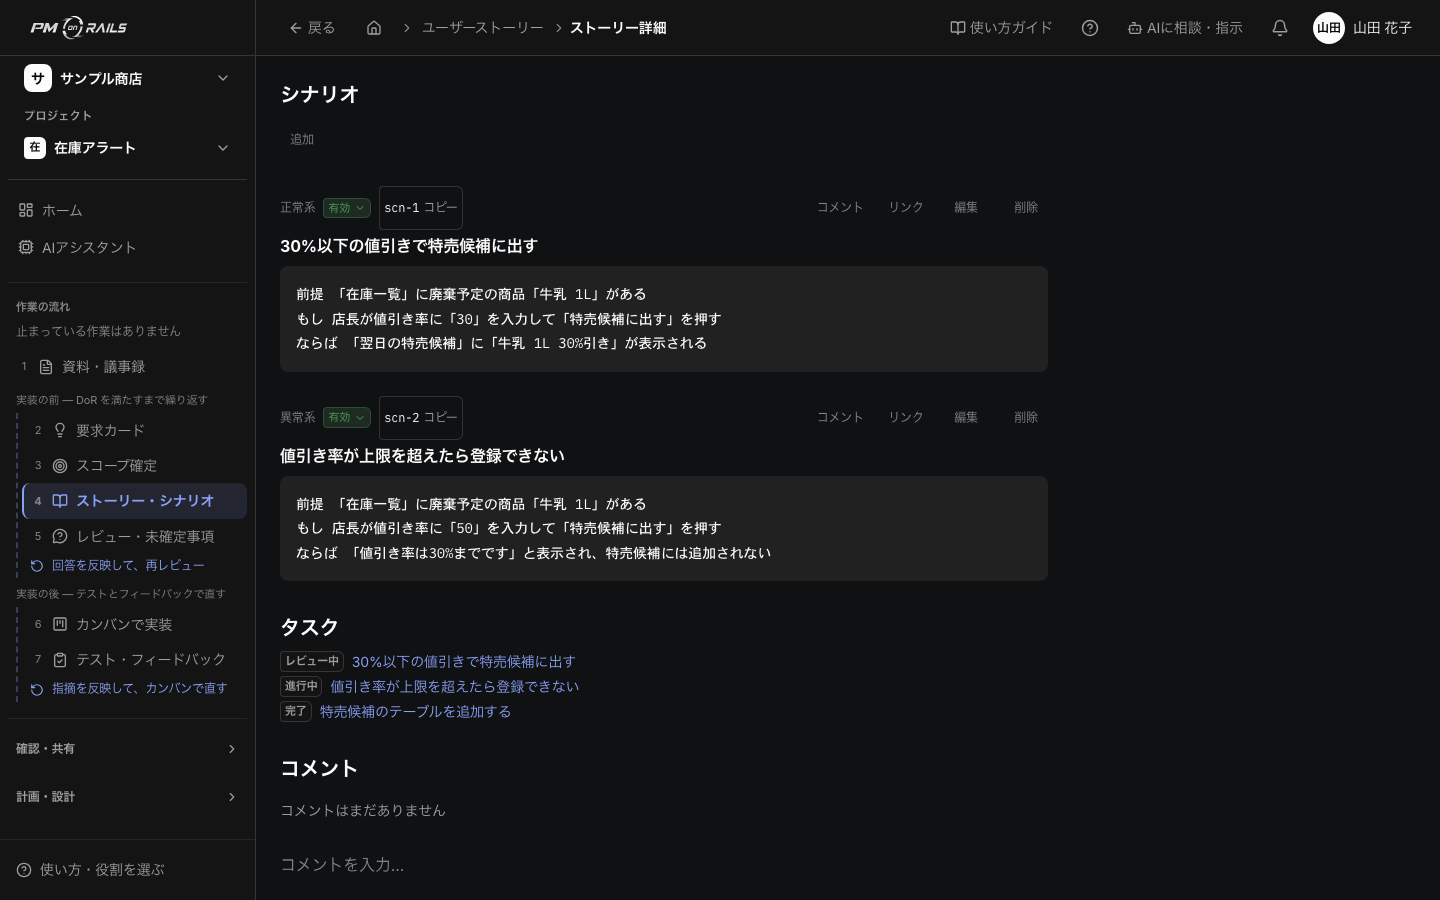Expand the サンプル商店 organization switcher
Image resolution: width=1440 pixels, height=900 pixels.
(127, 78)
